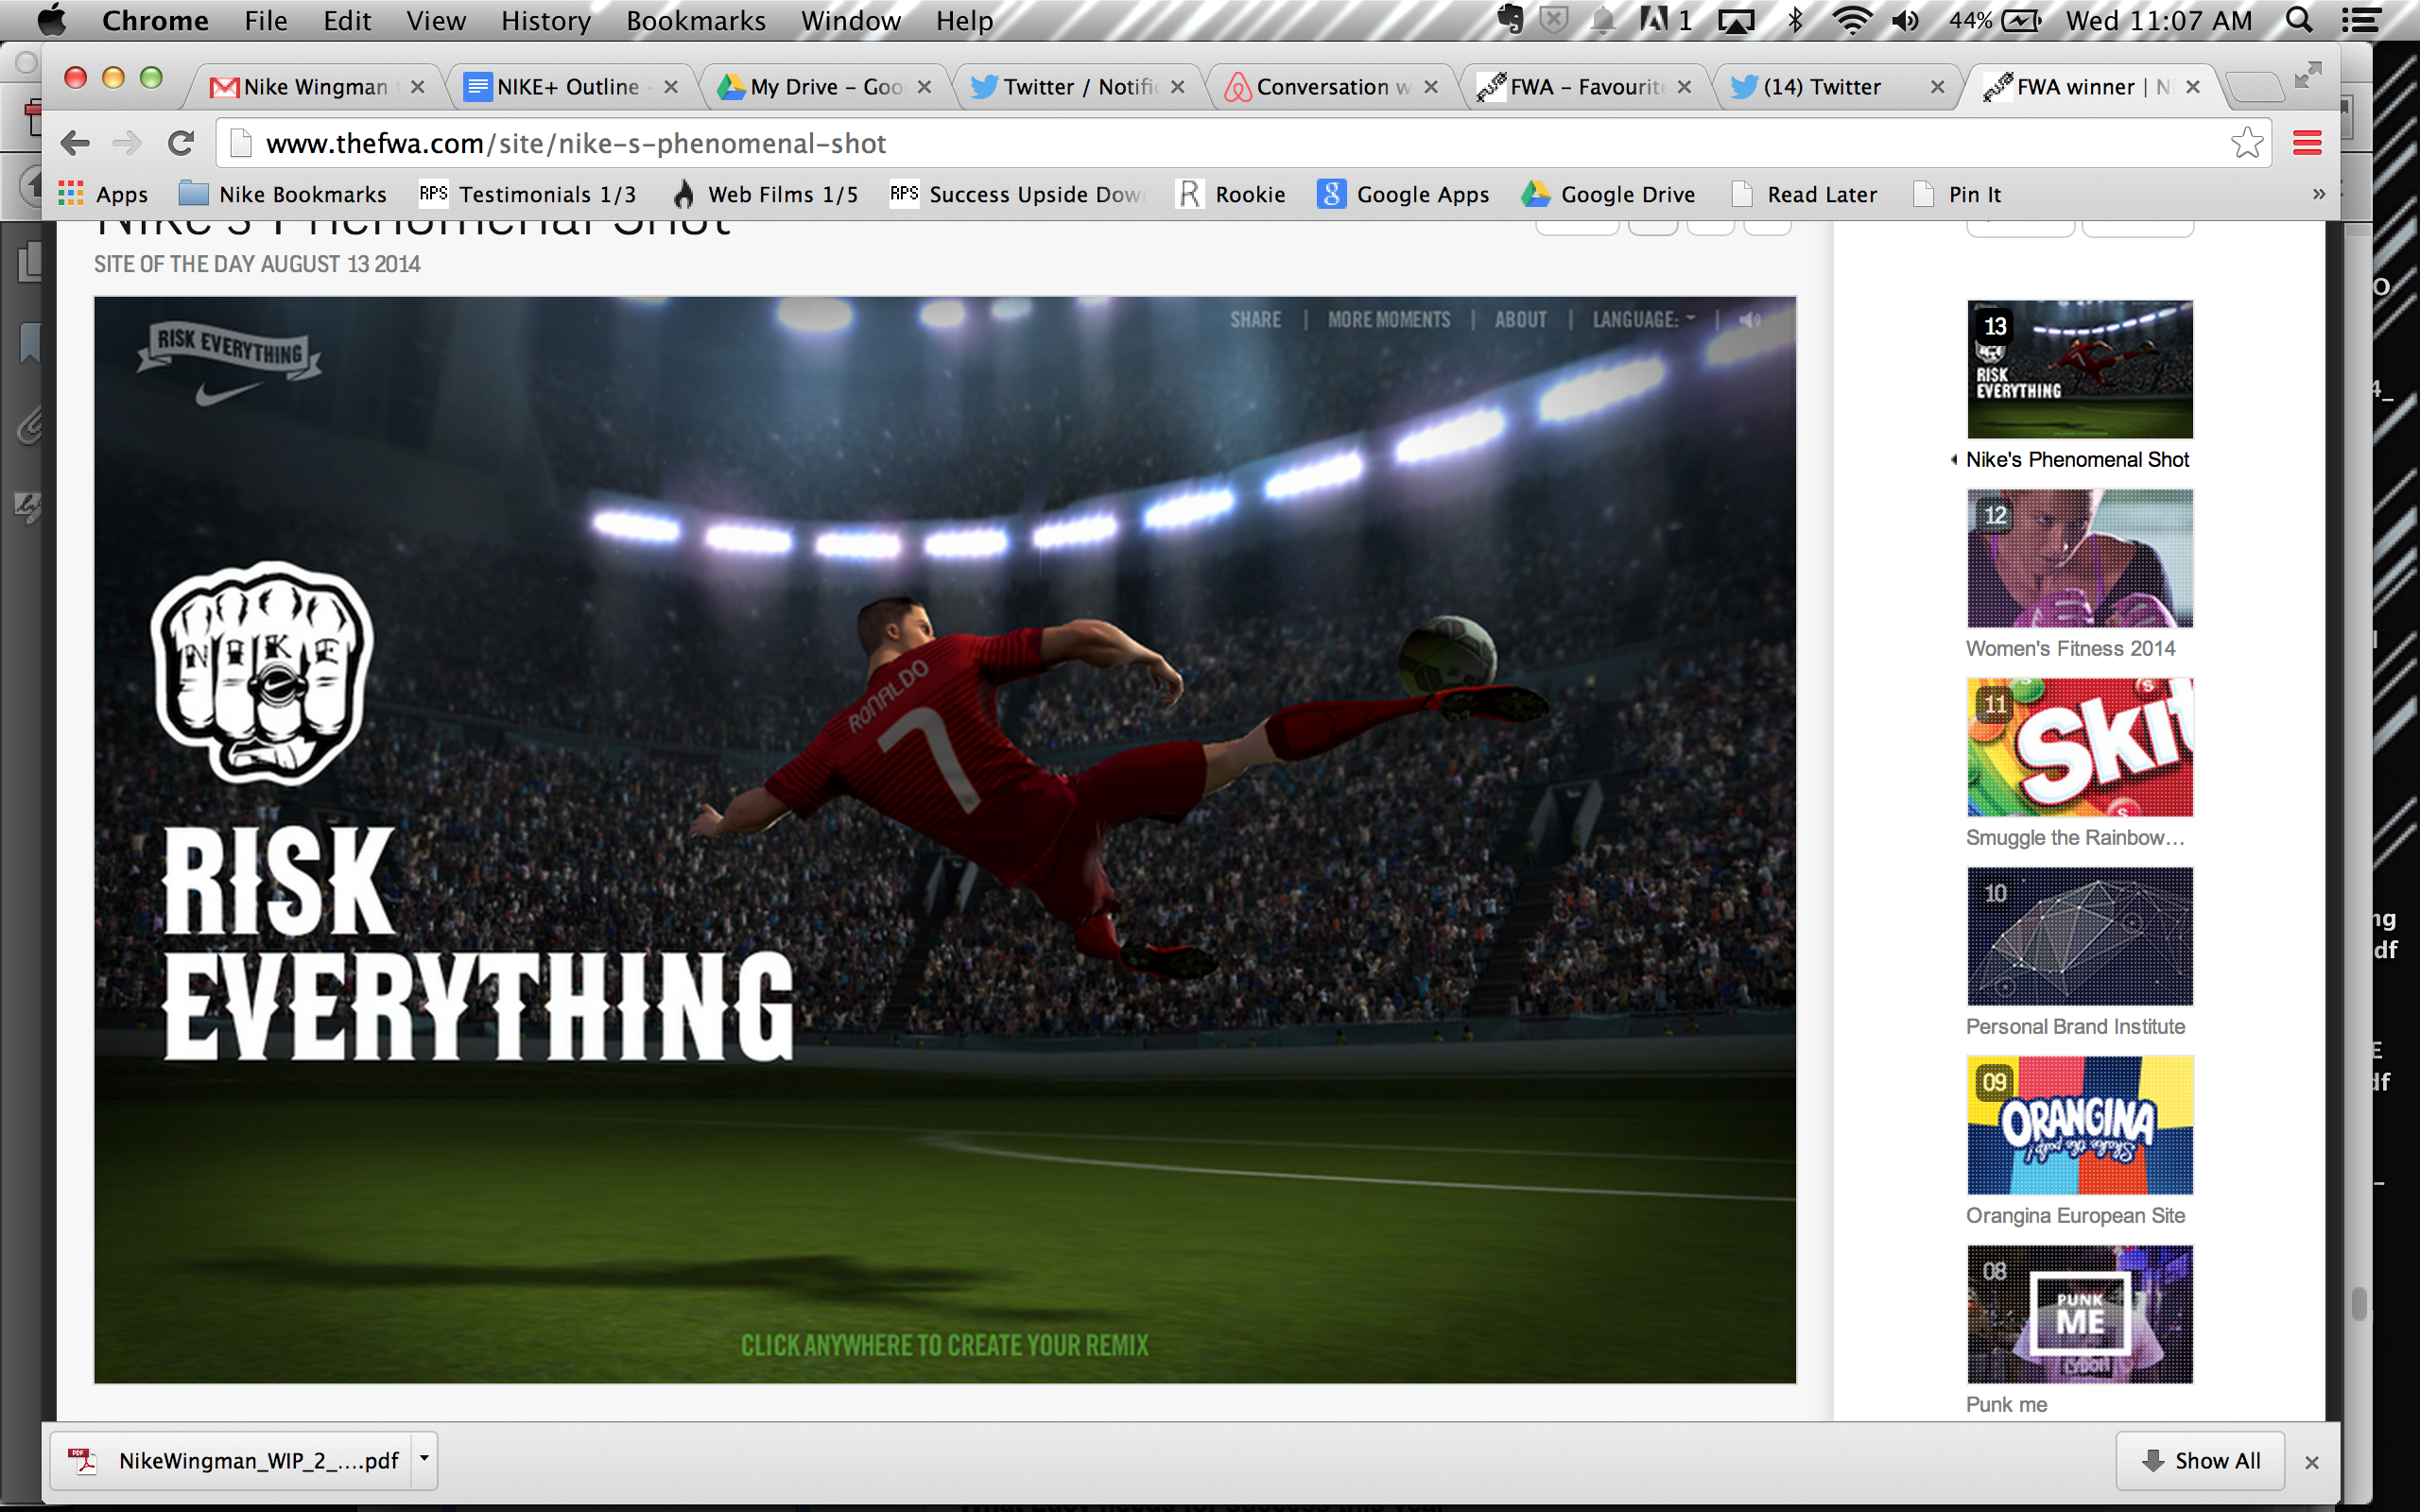
Task: Expand the bookmarks overflow chevron
Action: [x=2319, y=194]
